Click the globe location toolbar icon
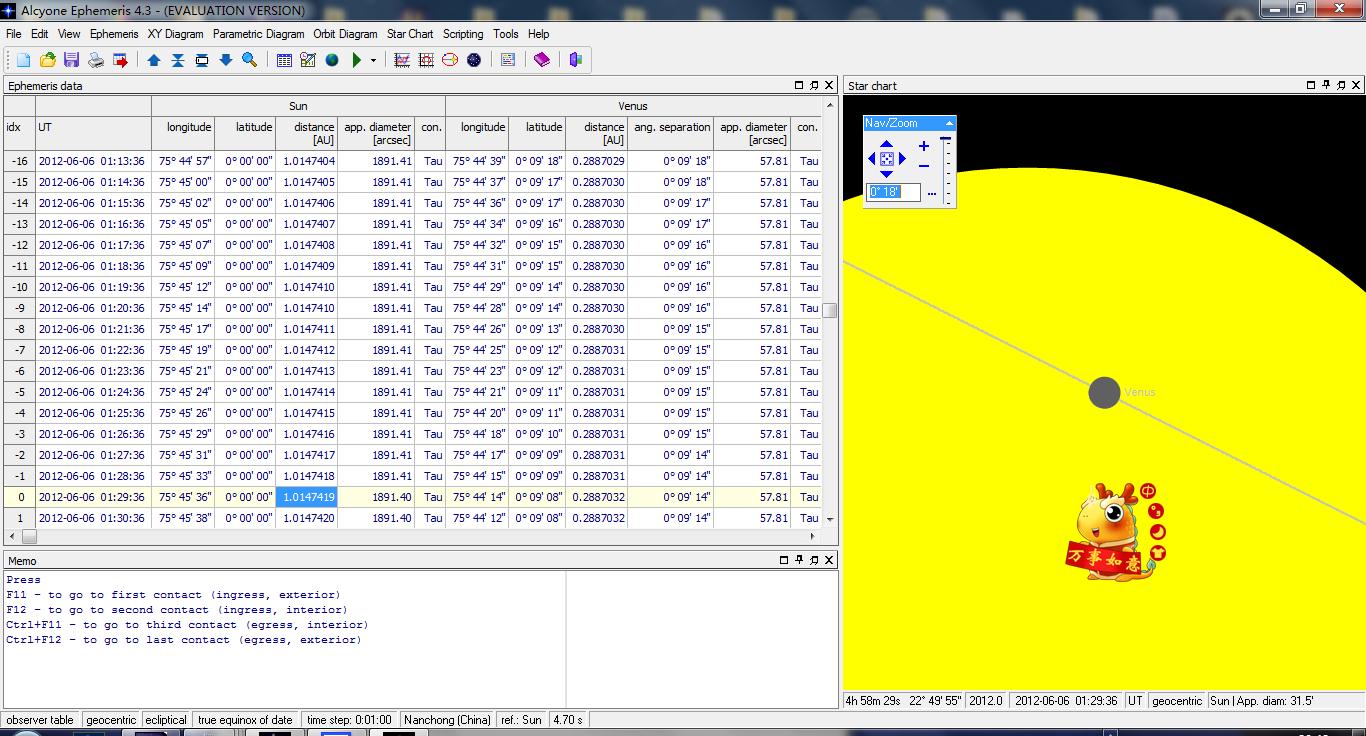This screenshot has height=736, width=1366. click(332, 60)
